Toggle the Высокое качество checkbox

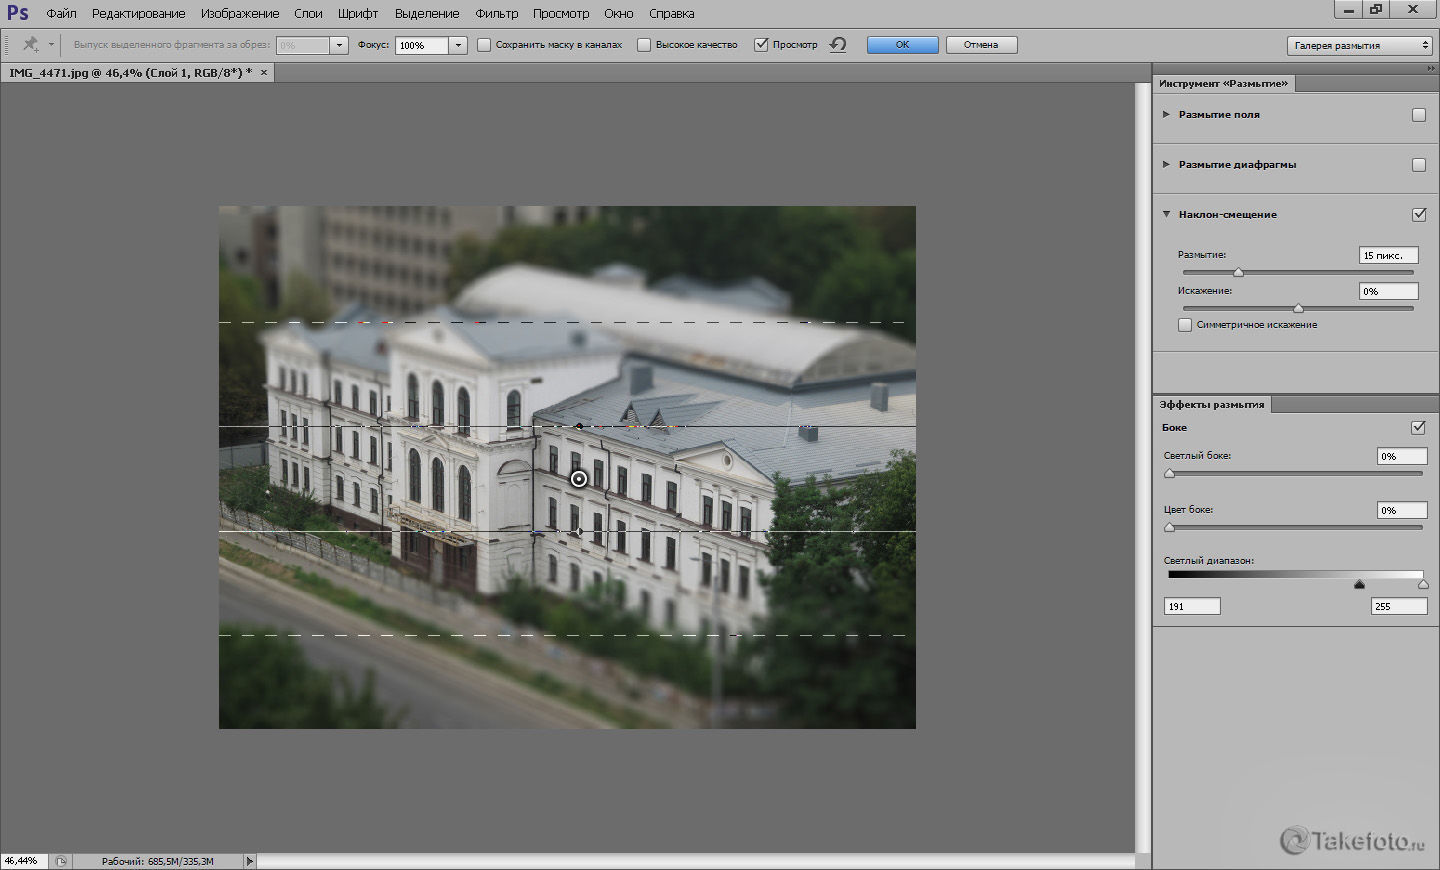point(644,45)
